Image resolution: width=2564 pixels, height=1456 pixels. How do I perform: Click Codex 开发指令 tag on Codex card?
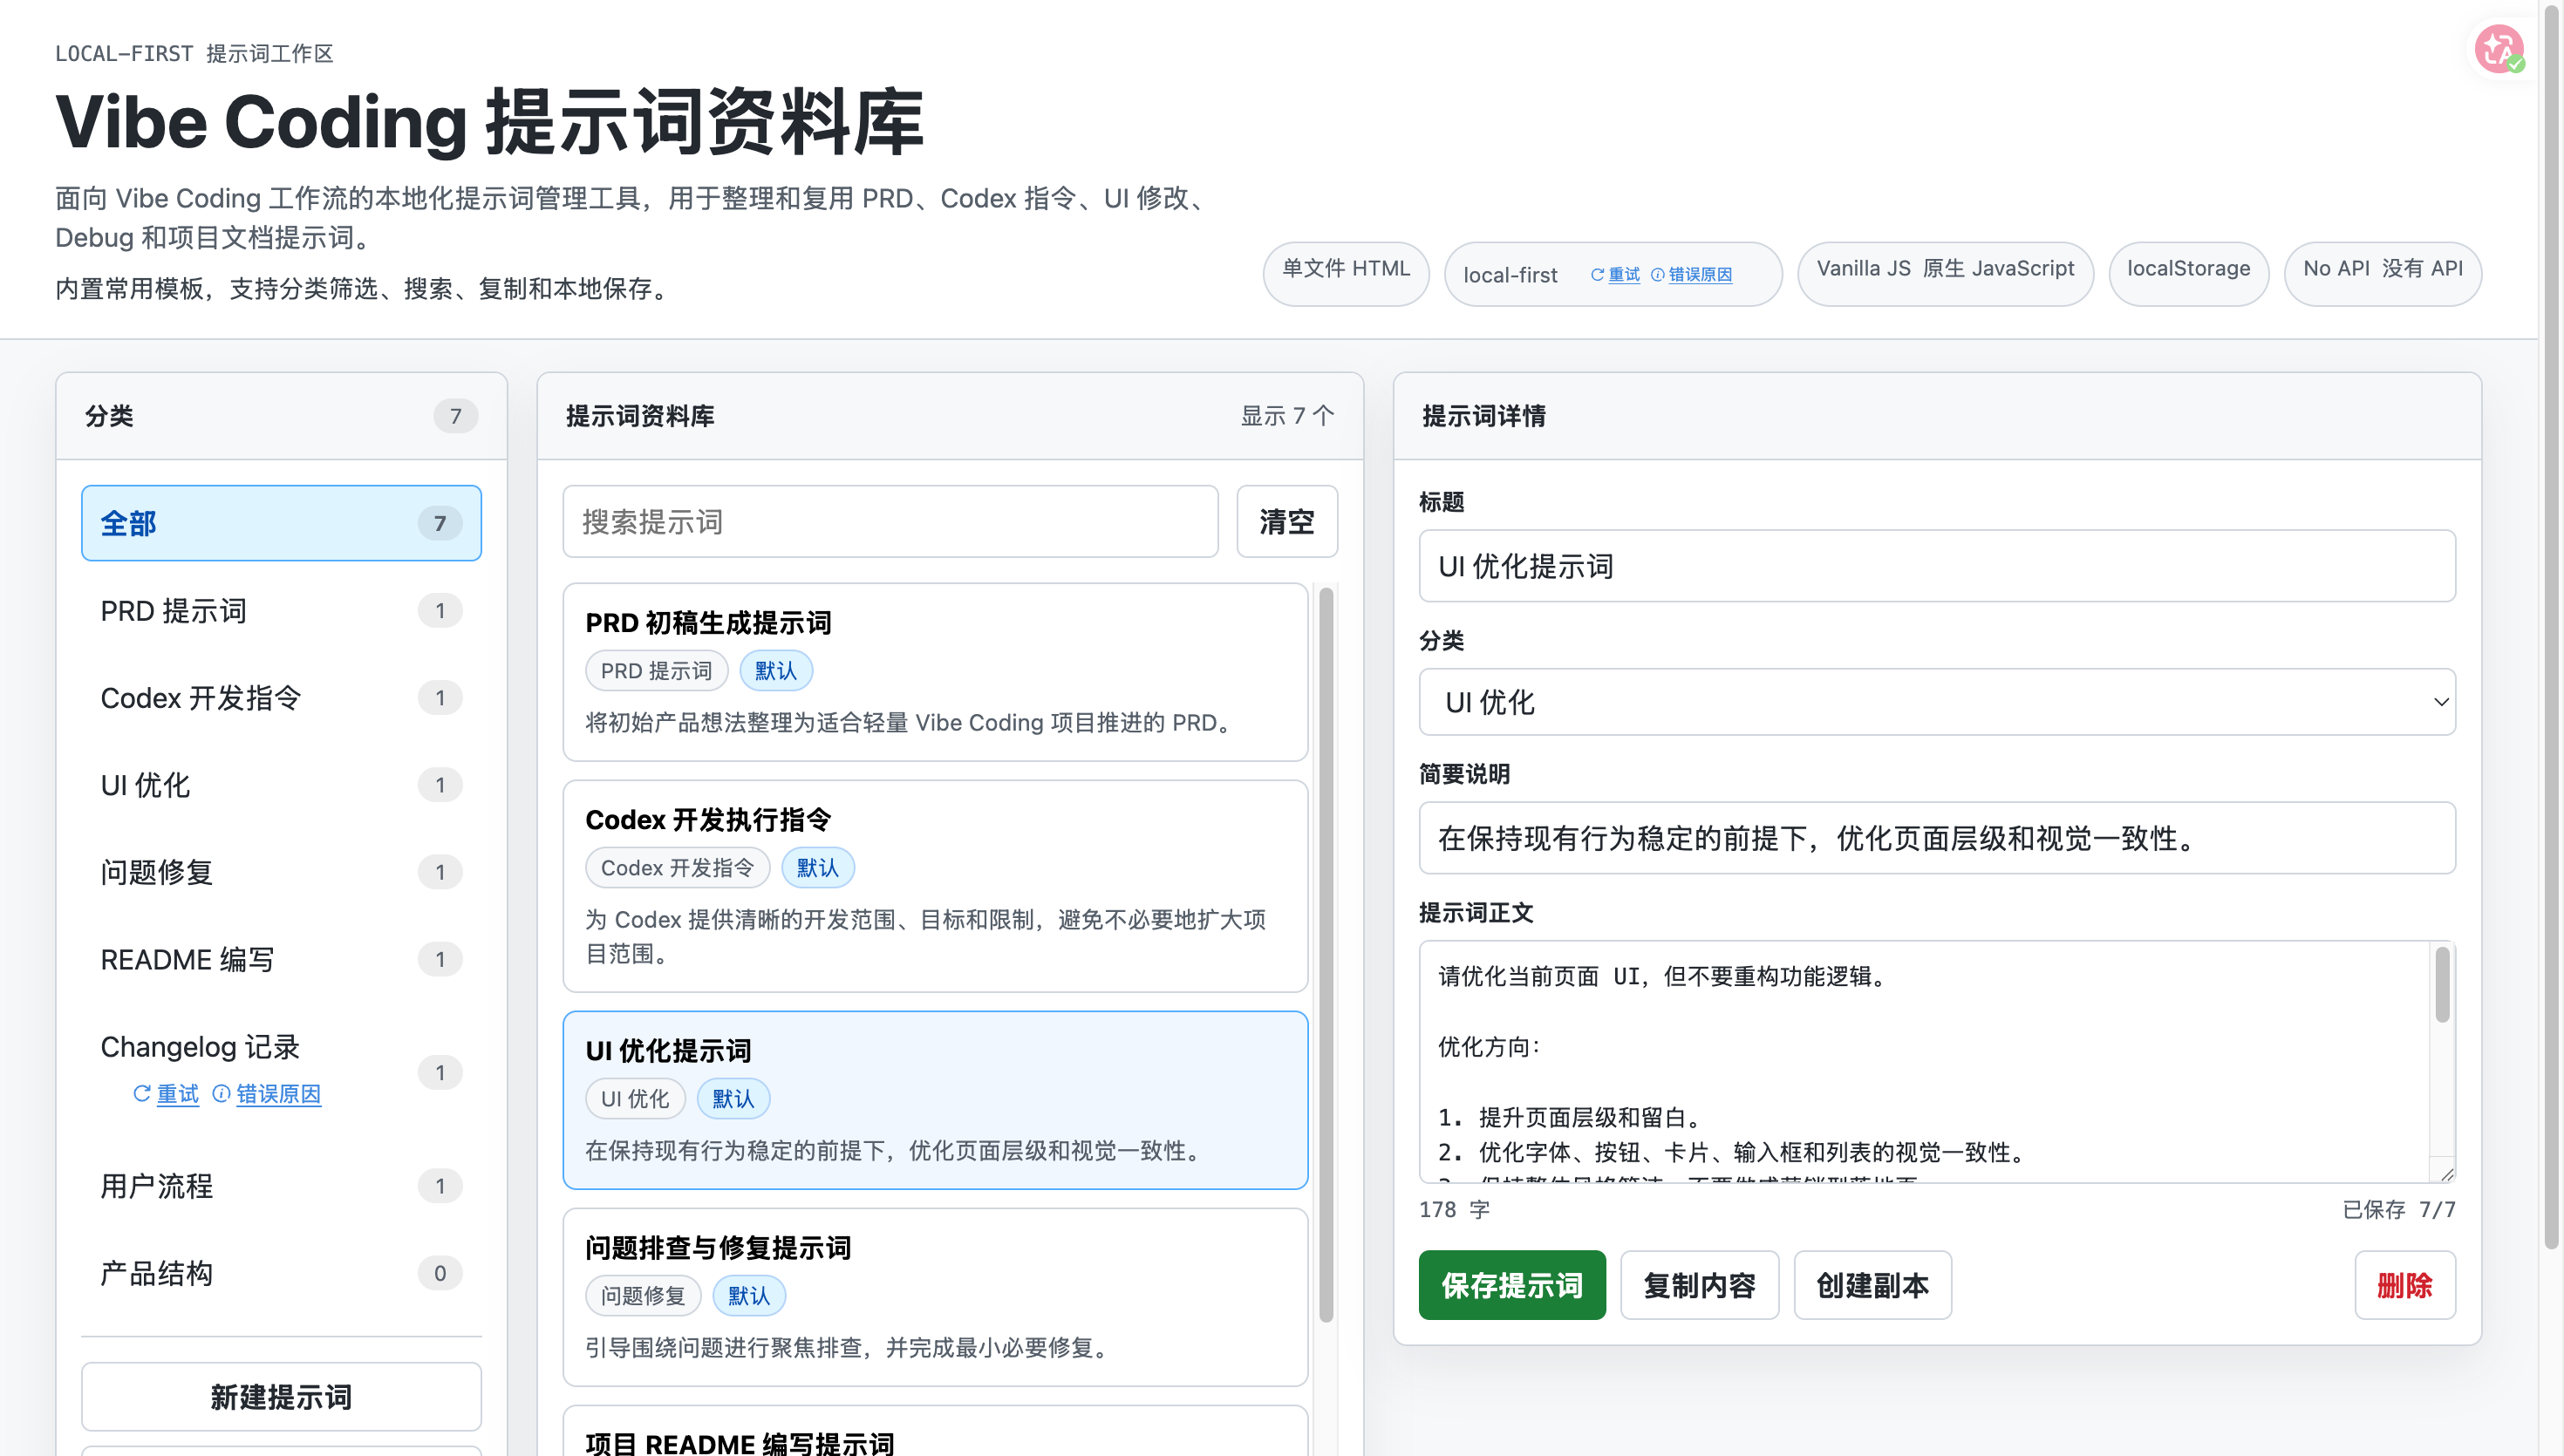click(x=677, y=868)
